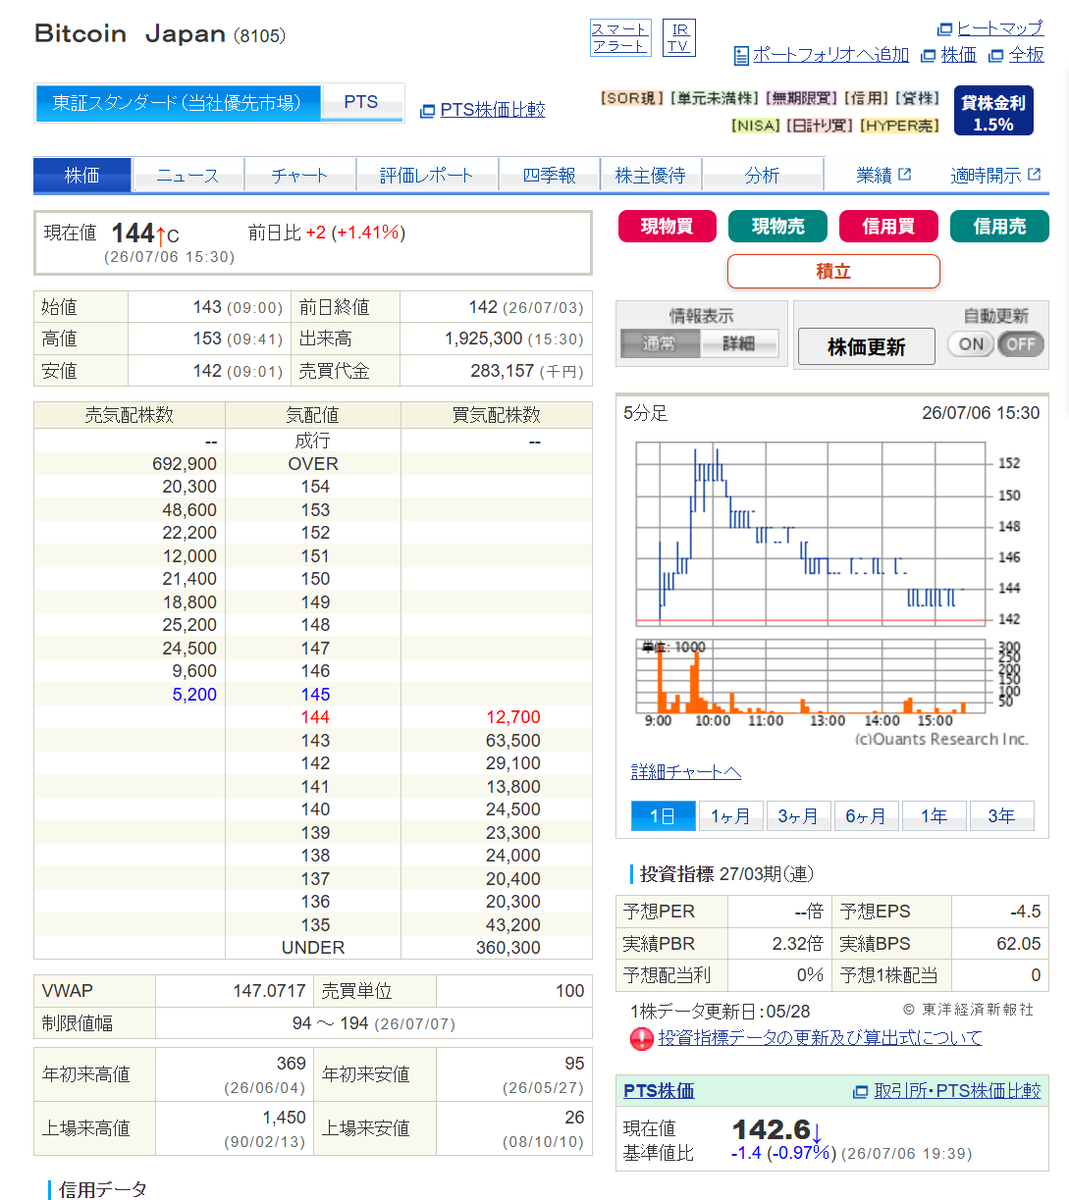Open PTS株価比較 link

pyautogui.click(x=492, y=110)
